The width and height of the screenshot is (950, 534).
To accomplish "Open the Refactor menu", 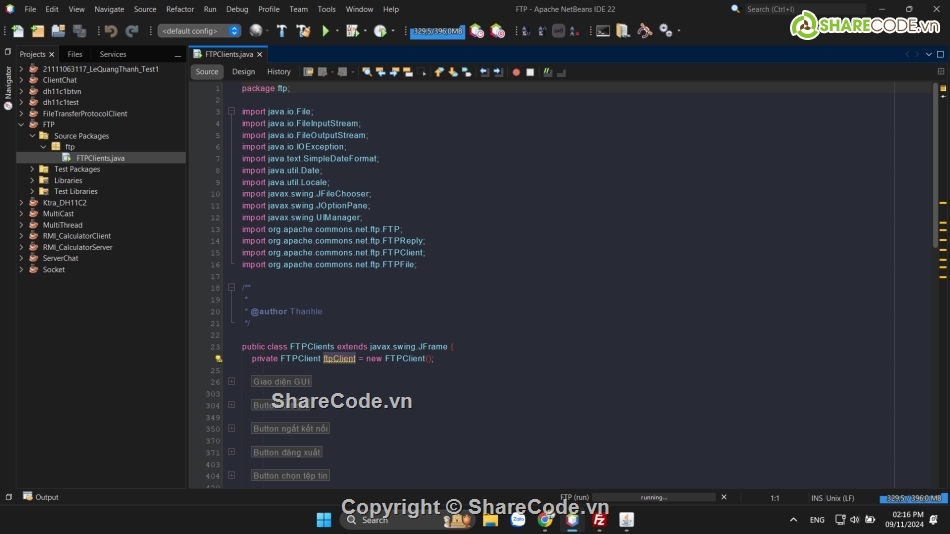I will tap(180, 9).
